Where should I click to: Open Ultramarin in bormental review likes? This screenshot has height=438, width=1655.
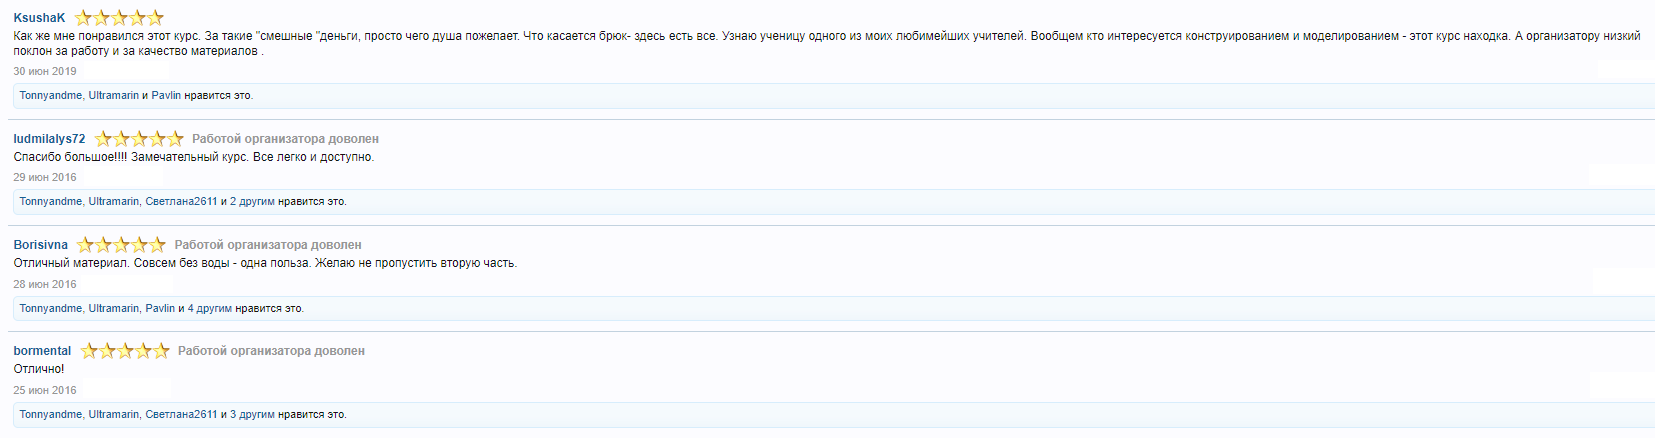[x=114, y=415]
